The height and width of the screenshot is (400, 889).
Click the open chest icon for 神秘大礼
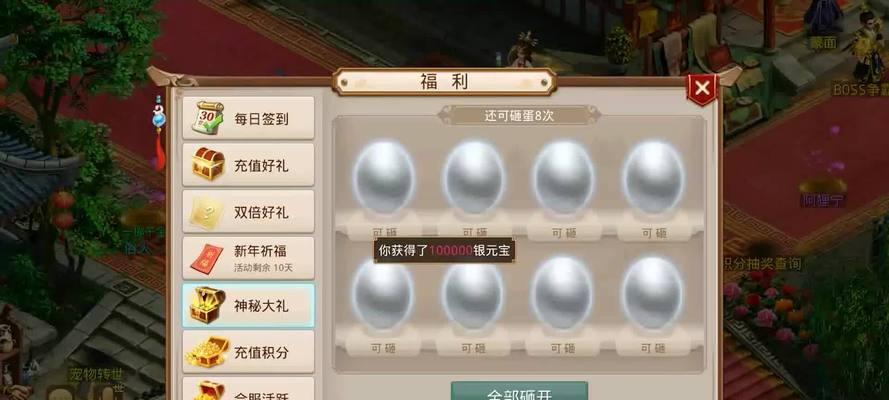tap(207, 305)
